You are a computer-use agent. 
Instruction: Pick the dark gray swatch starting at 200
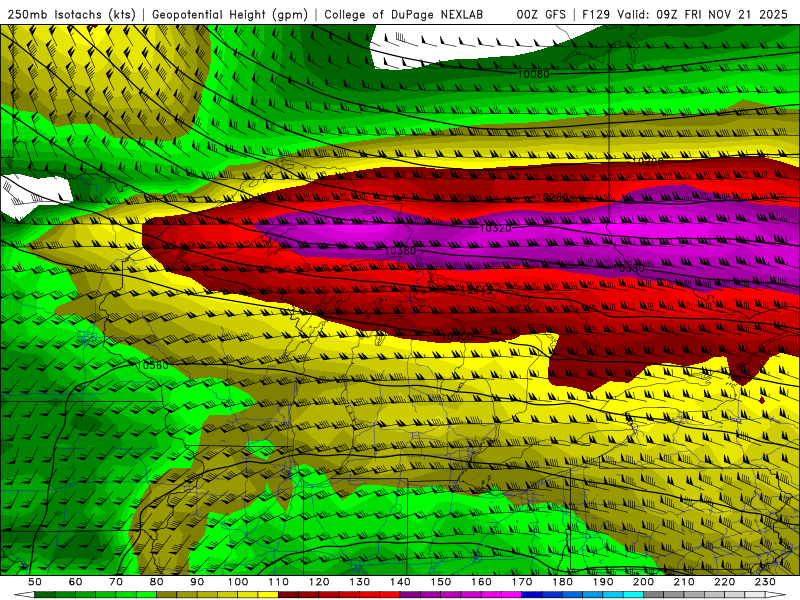(654, 595)
